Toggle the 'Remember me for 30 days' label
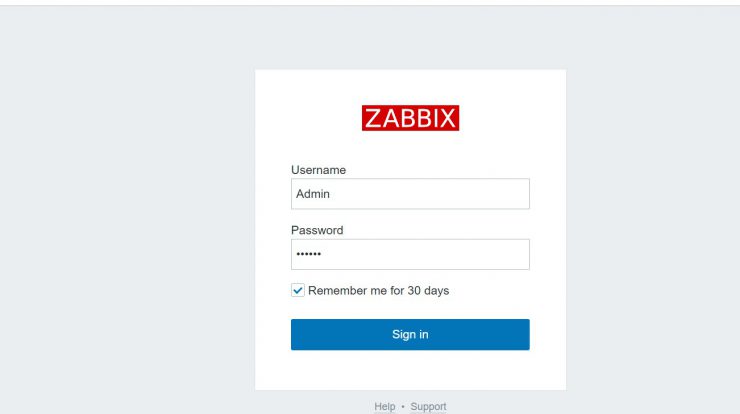The image size is (740, 414). [x=378, y=290]
